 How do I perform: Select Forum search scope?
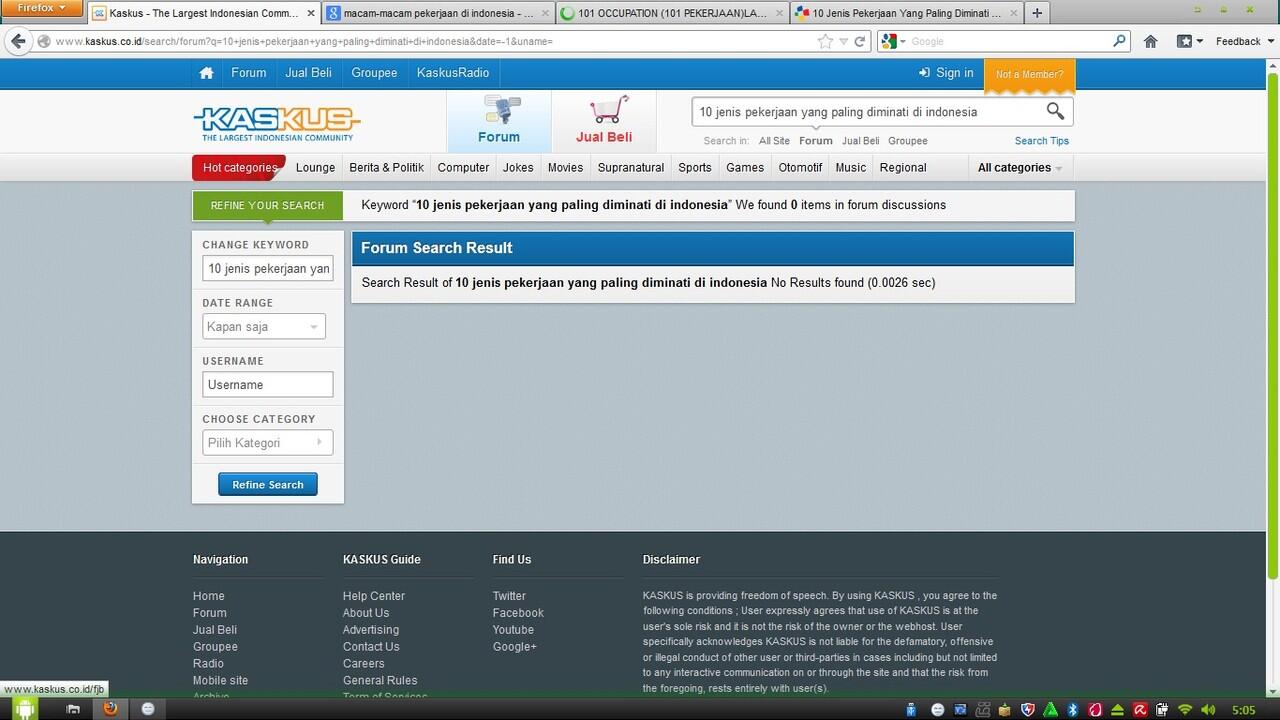816,141
